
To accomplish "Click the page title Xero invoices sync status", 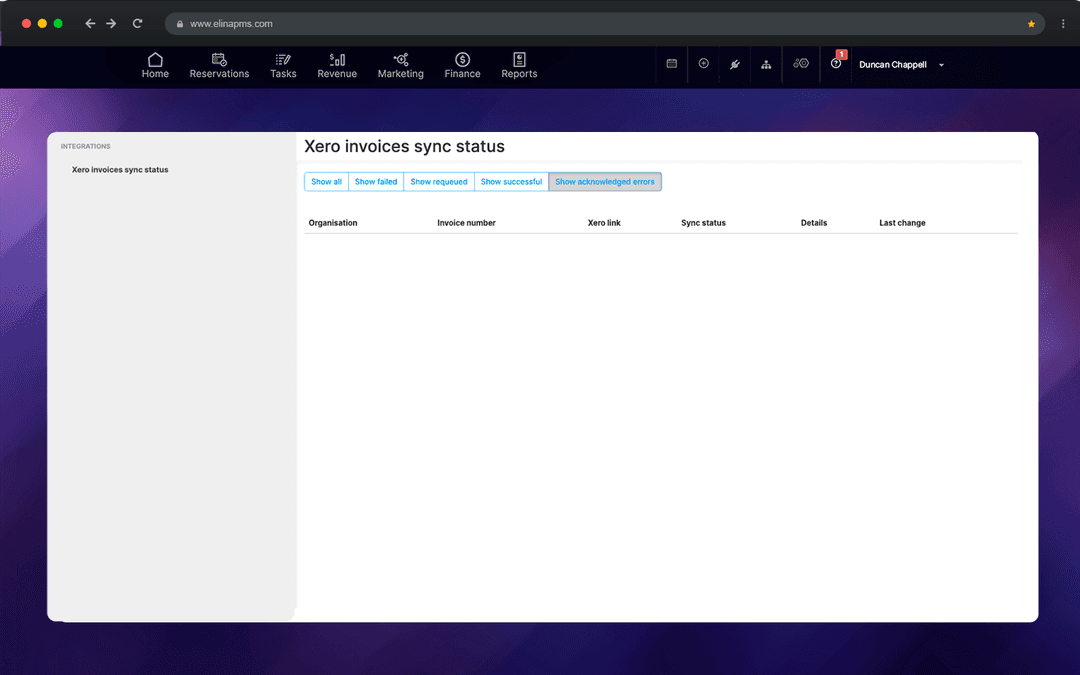I will pyautogui.click(x=404, y=146).
